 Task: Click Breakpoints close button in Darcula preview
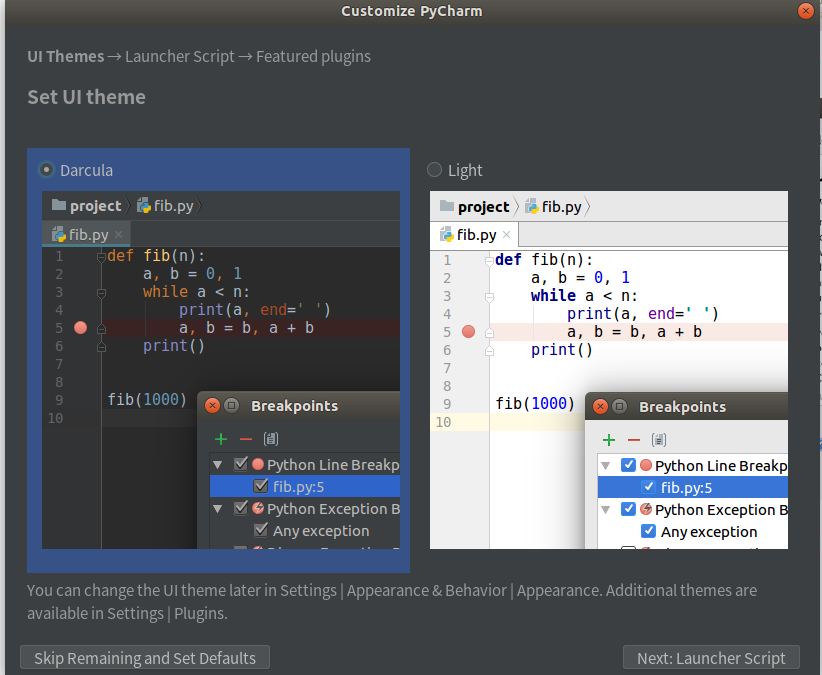click(x=212, y=406)
